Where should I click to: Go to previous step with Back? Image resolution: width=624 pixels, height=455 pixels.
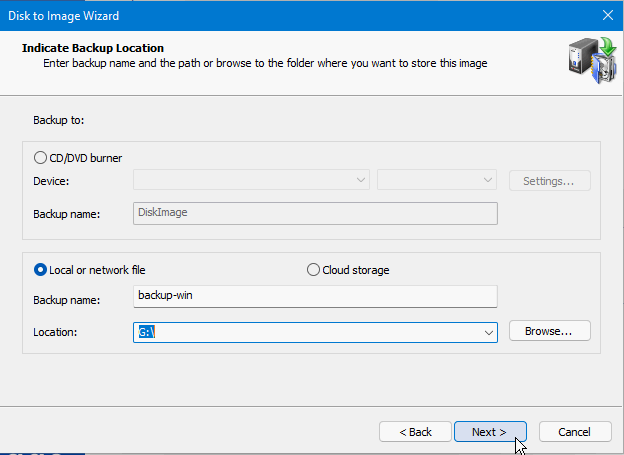point(415,432)
